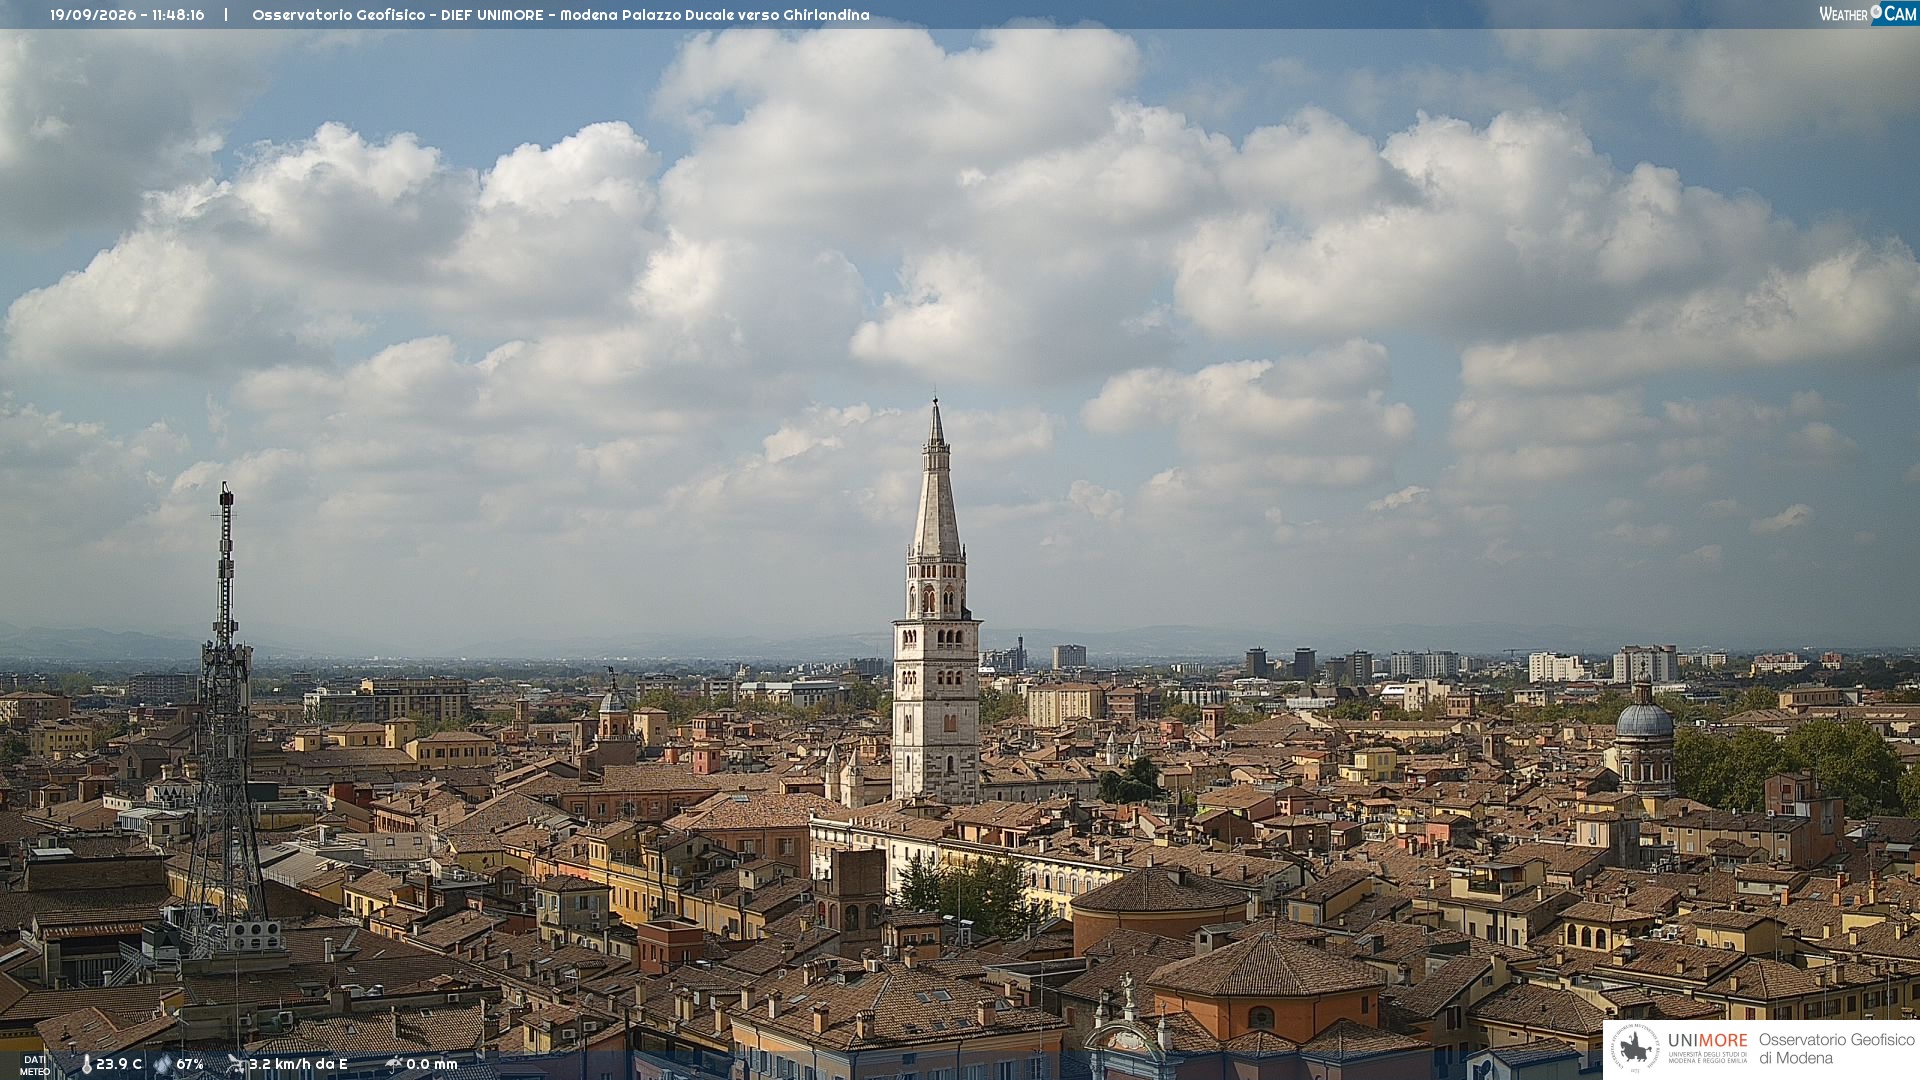Click the wind anemometer icon
The height and width of the screenshot is (1080, 1920).
coord(235,1064)
